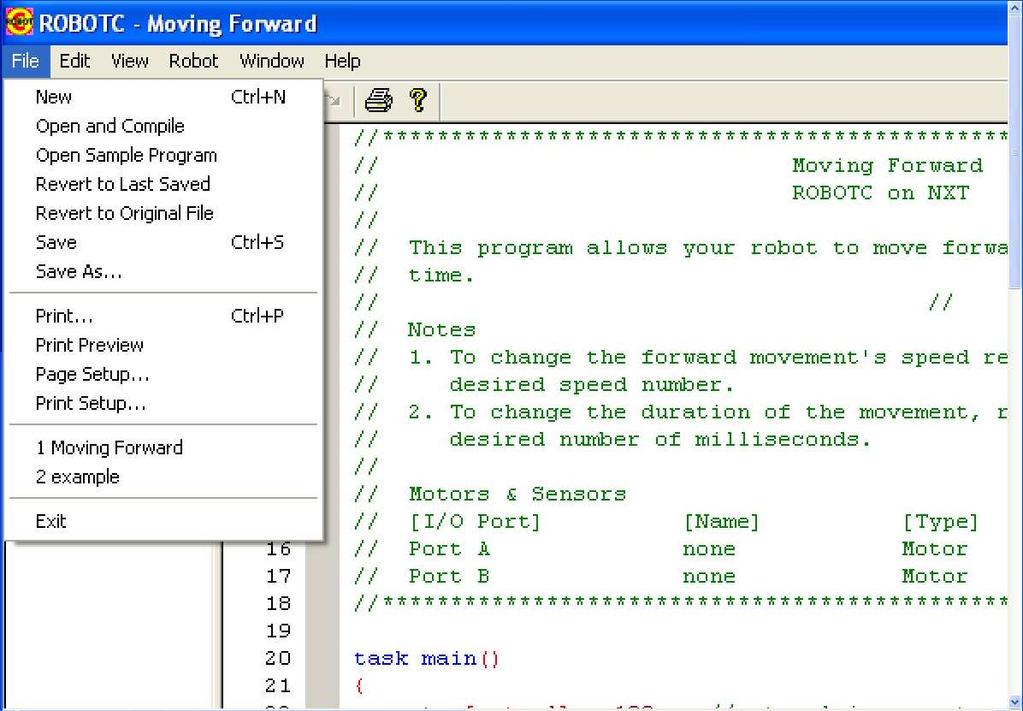Select Open and Compile
Image resolution: width=1023 pixels, height=711 pixels.
click(x=163, y=126)
